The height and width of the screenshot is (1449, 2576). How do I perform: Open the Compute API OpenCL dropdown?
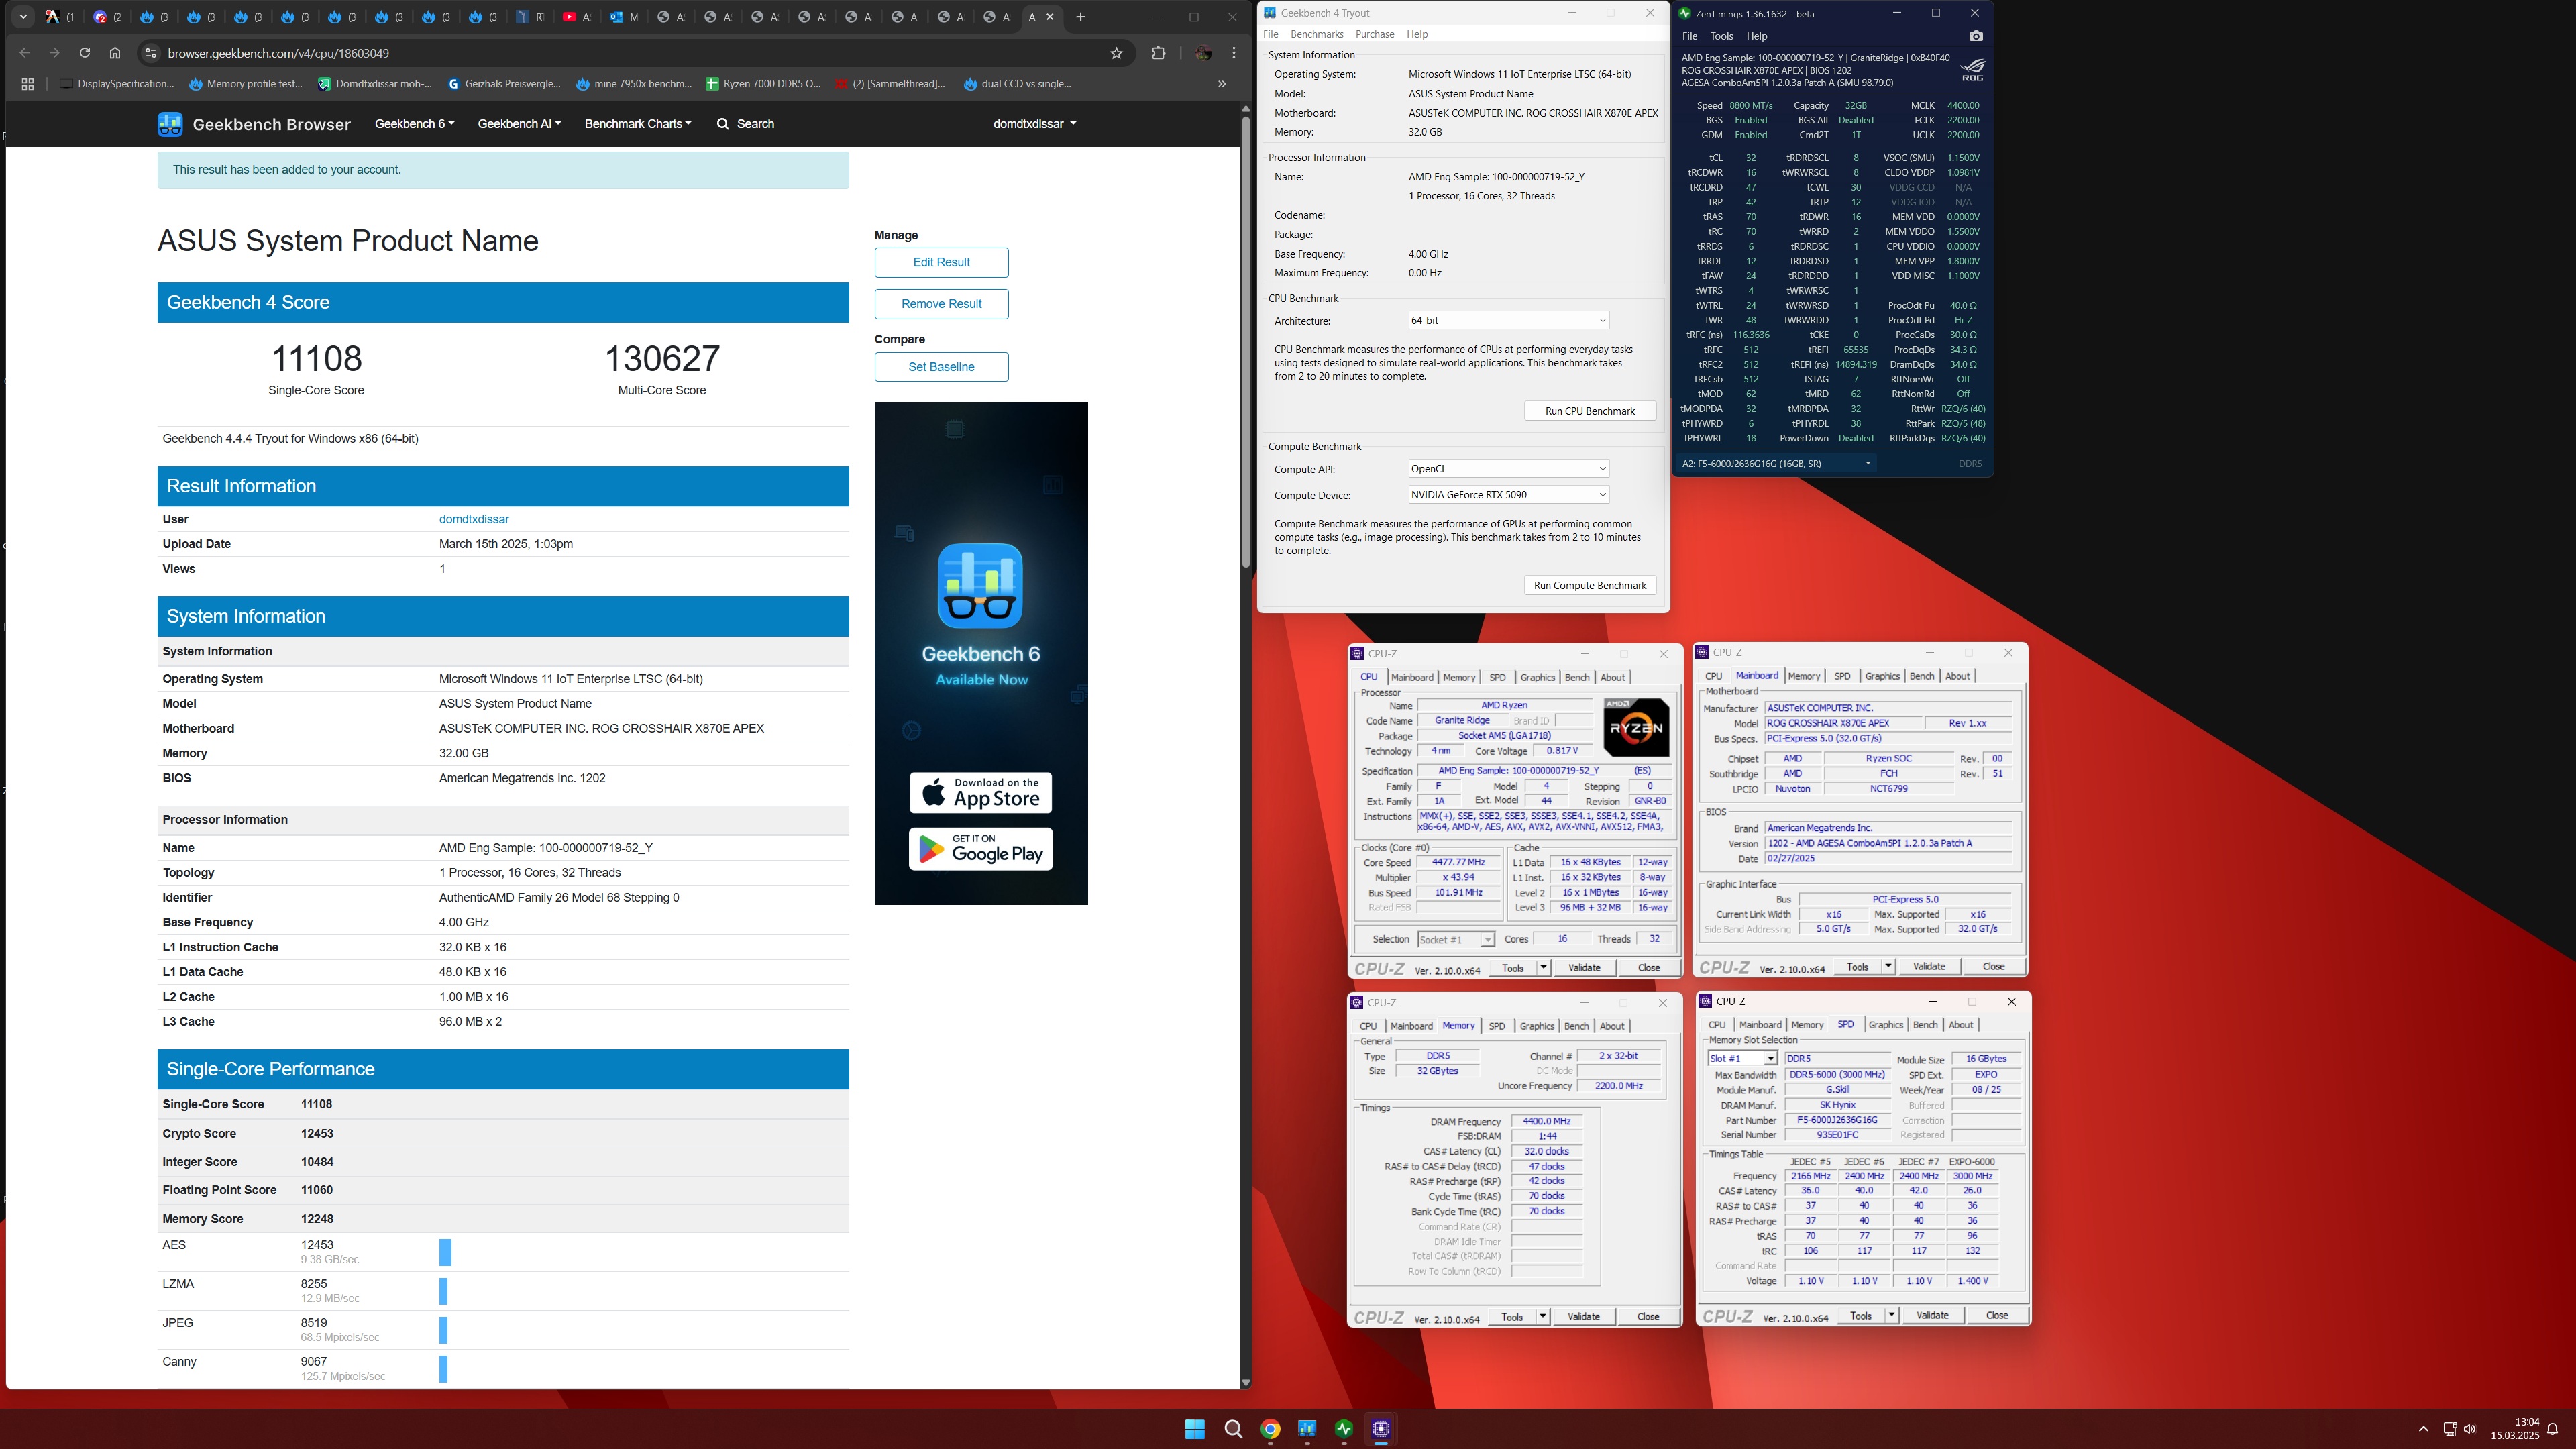1508,469
